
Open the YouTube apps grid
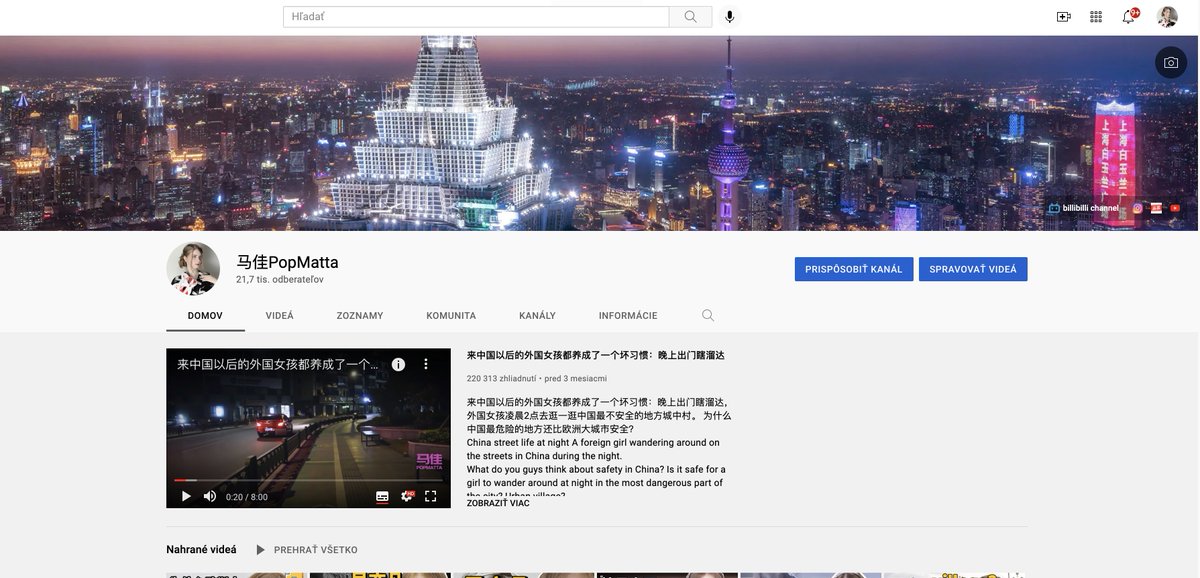pos(1096,17)
